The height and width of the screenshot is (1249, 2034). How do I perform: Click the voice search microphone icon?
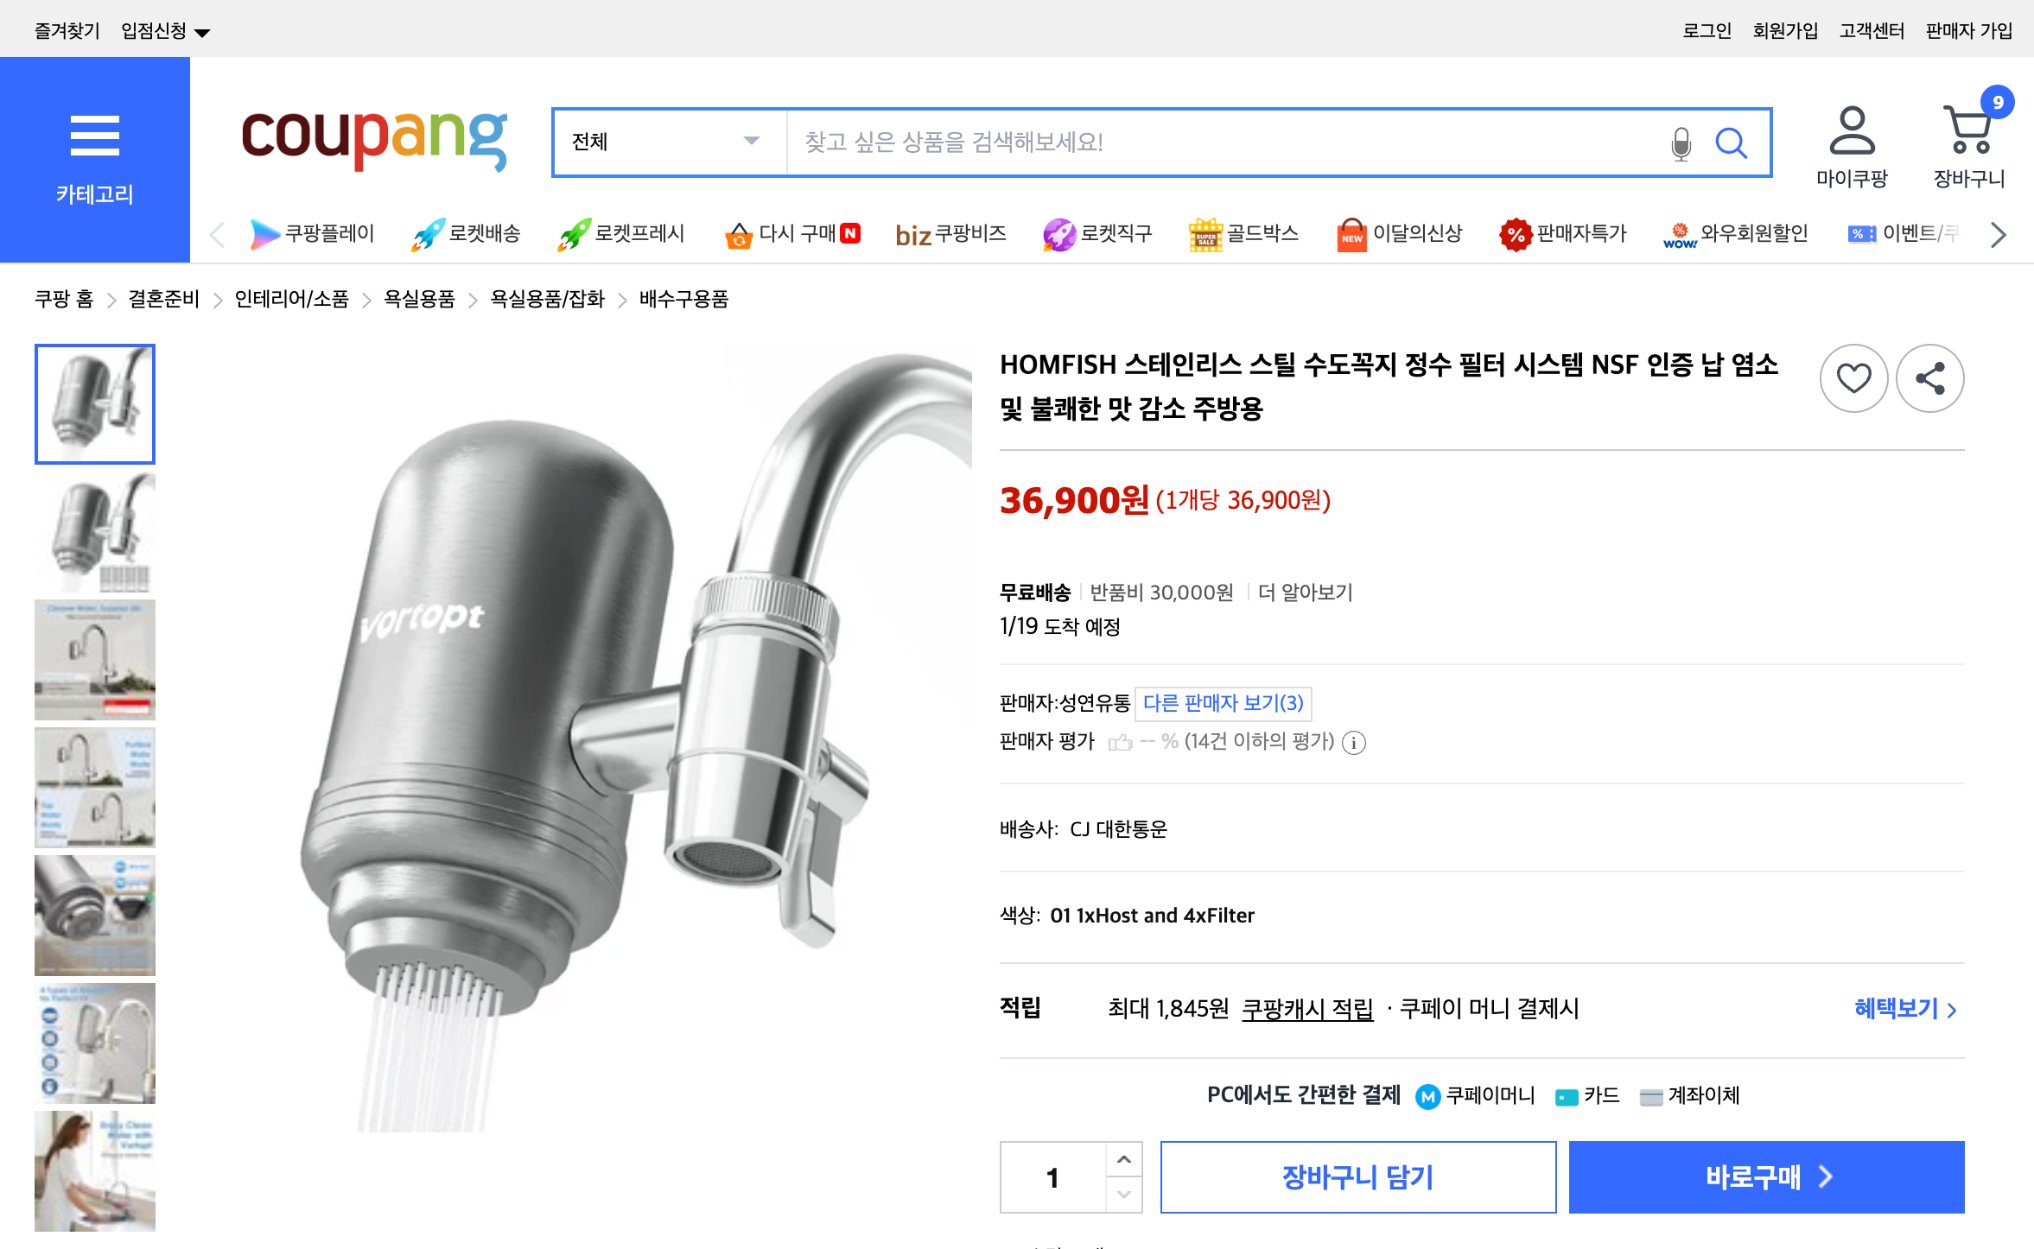tap(1680, 142)
